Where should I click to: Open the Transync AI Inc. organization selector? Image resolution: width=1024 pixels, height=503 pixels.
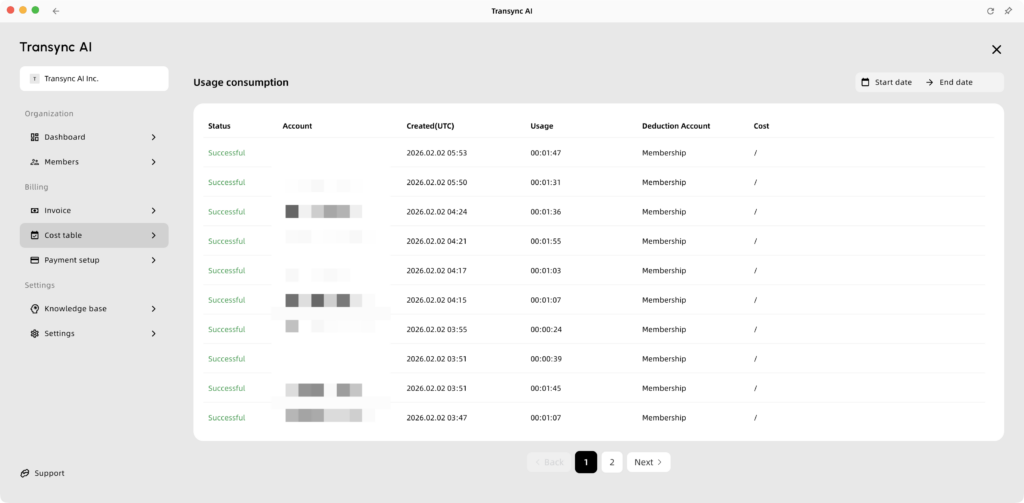[94, 78]
